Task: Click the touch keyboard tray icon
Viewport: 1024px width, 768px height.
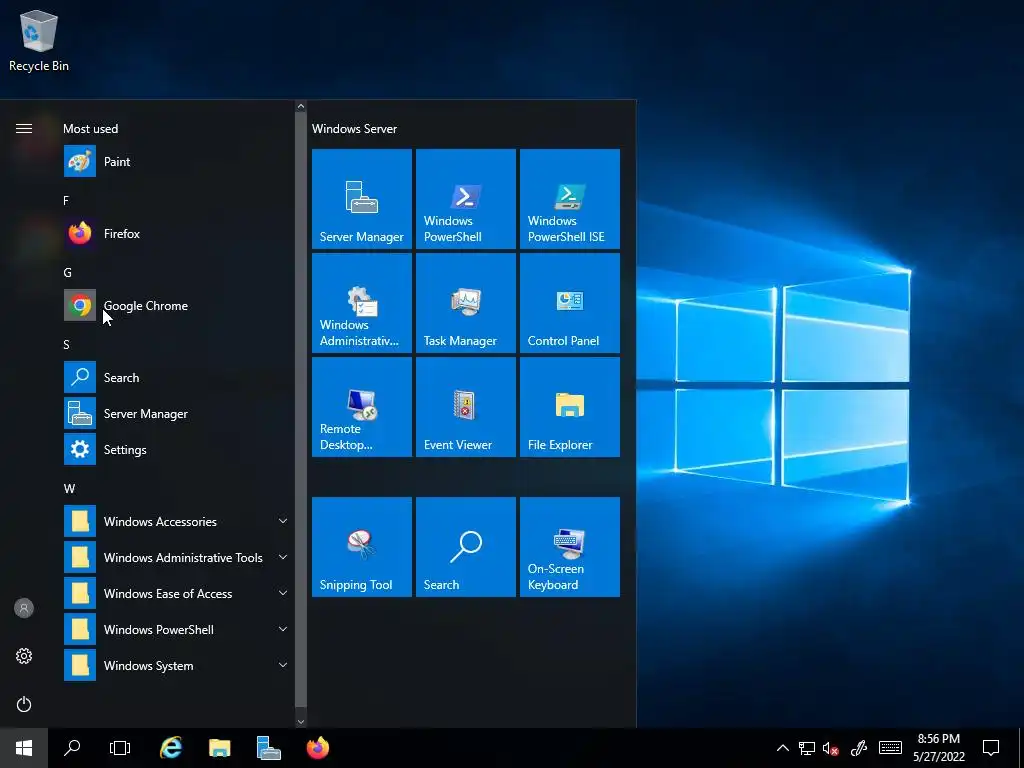Action: (x=890, y=748)
